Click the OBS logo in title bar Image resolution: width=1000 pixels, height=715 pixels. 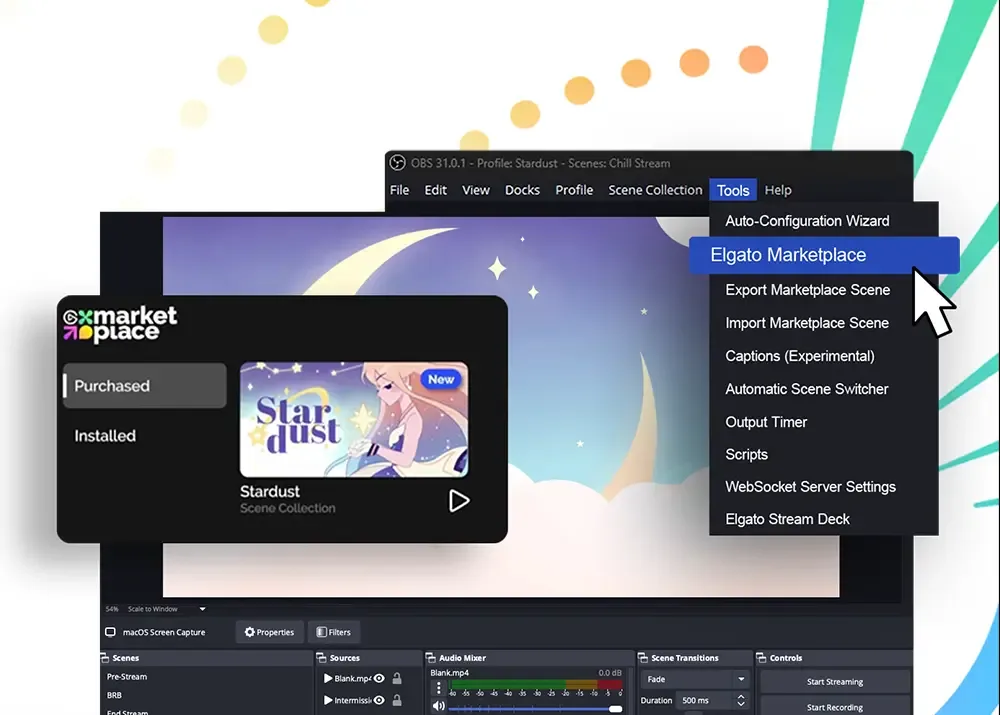397,163
